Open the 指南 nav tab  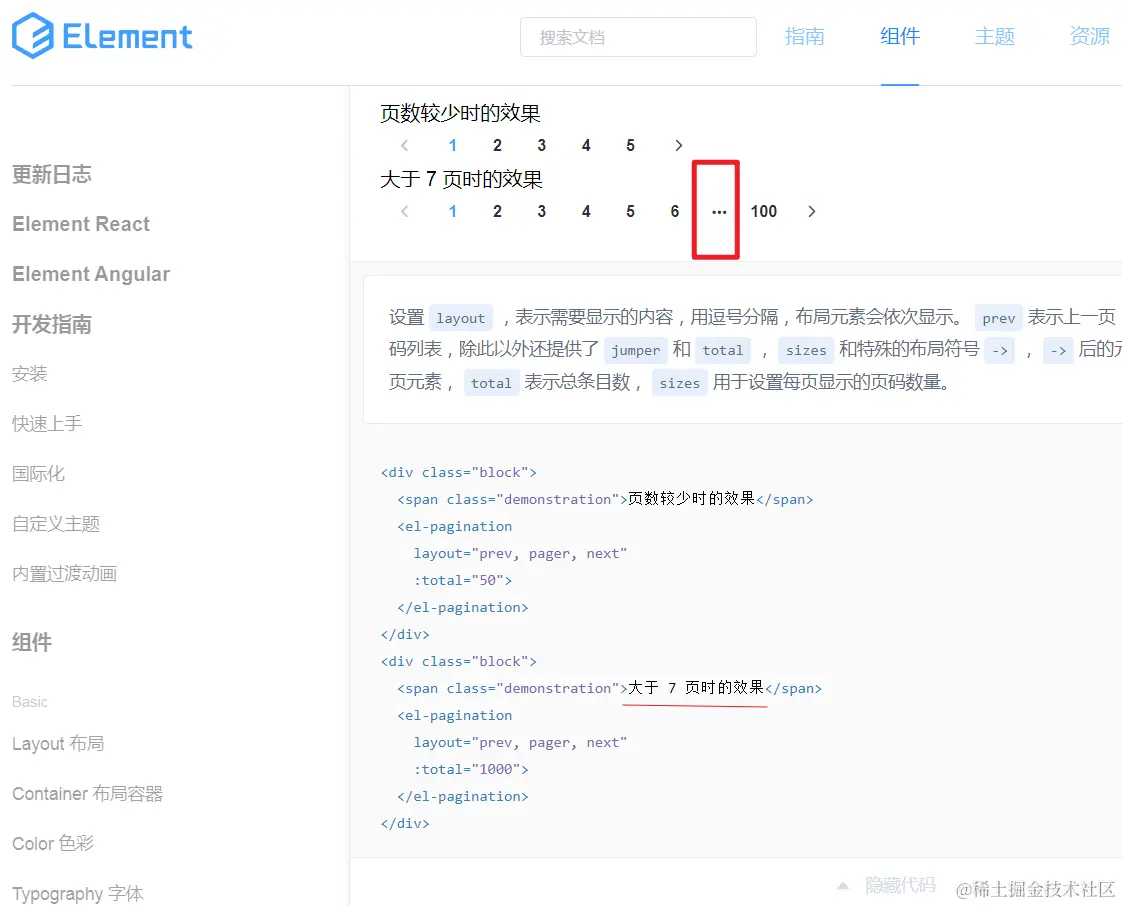(x=804, y=36)
